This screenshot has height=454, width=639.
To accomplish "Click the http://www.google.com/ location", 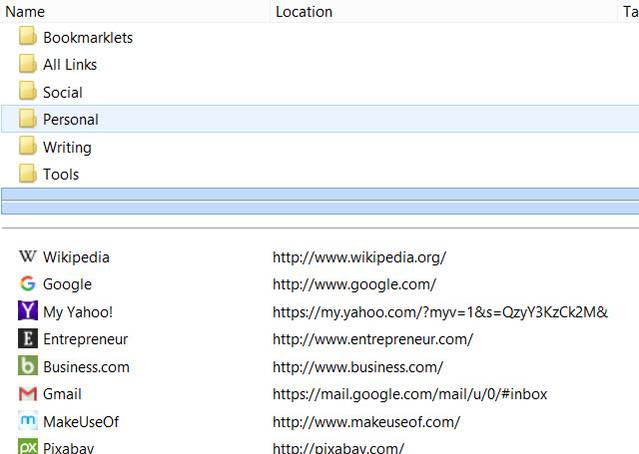I will [x=355, y=284].
